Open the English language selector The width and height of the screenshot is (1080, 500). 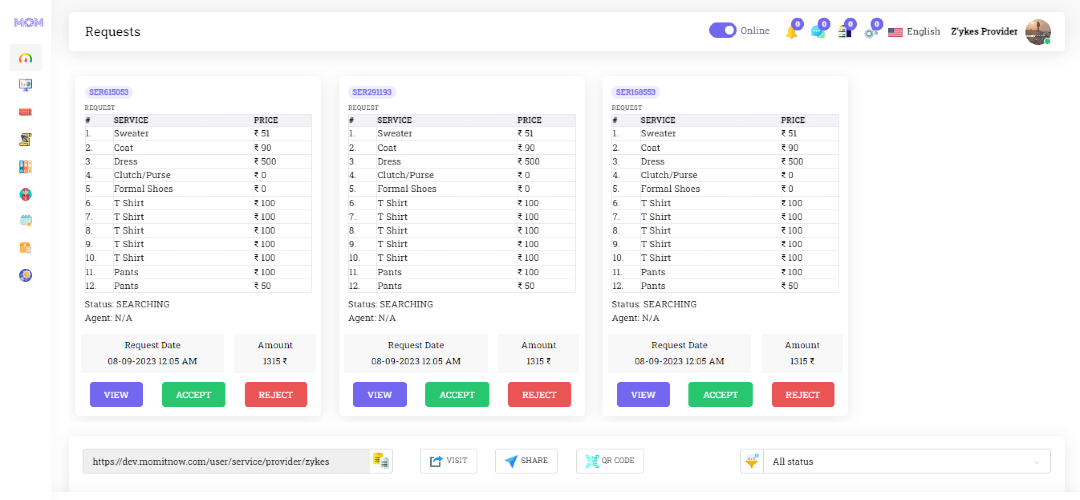[x=914, y=32]
